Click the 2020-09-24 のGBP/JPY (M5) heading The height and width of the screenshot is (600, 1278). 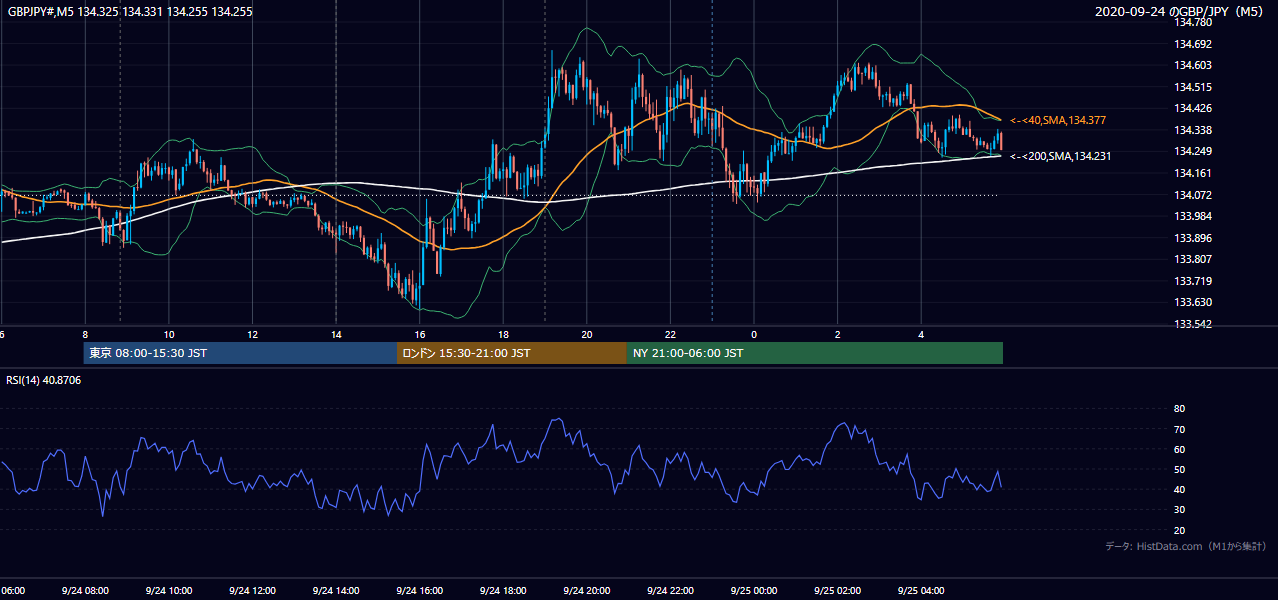(x=1181, y=12)
